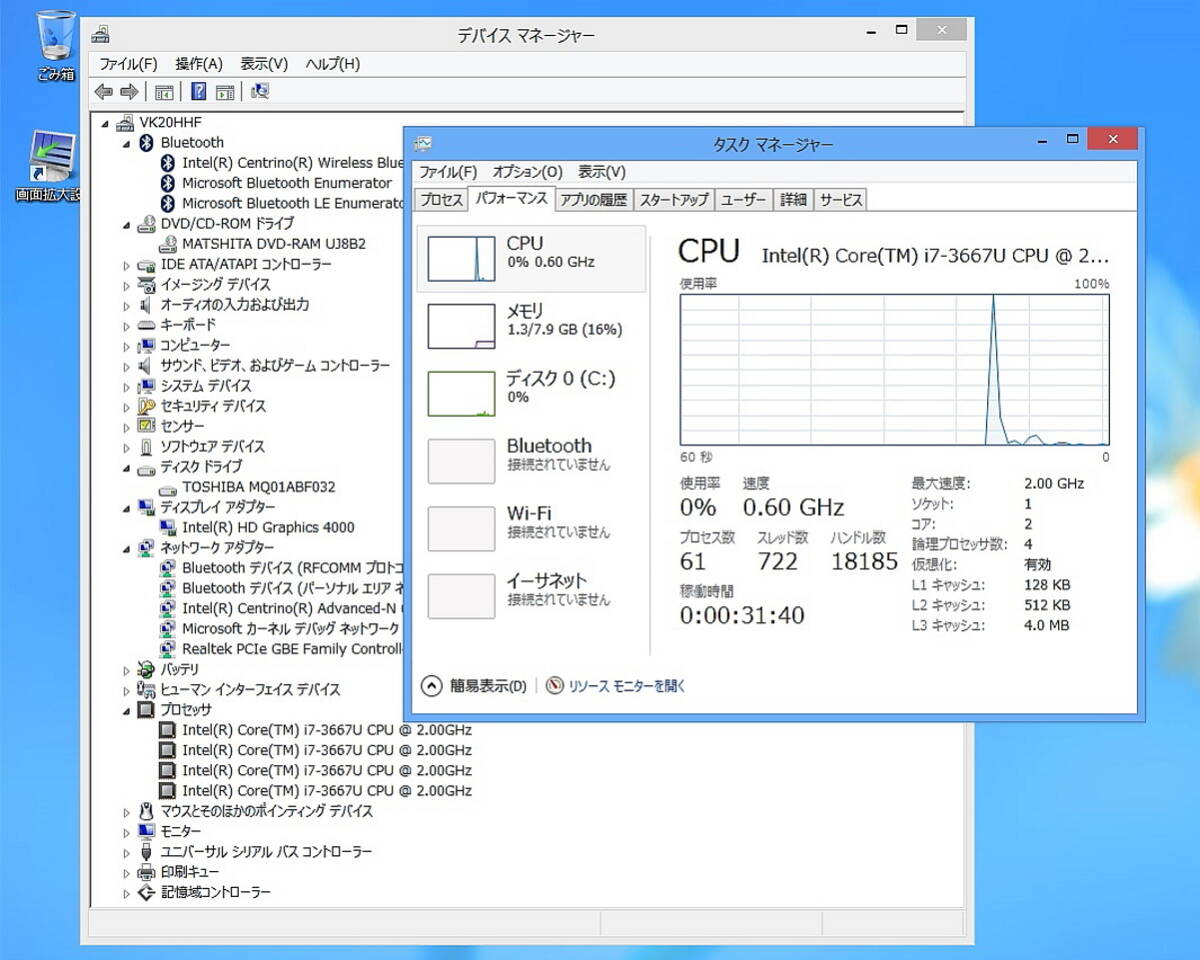Select Bluetooth in the Task Manager sidebar
The image size is (1200, 960).
click(x=531, y=460)
